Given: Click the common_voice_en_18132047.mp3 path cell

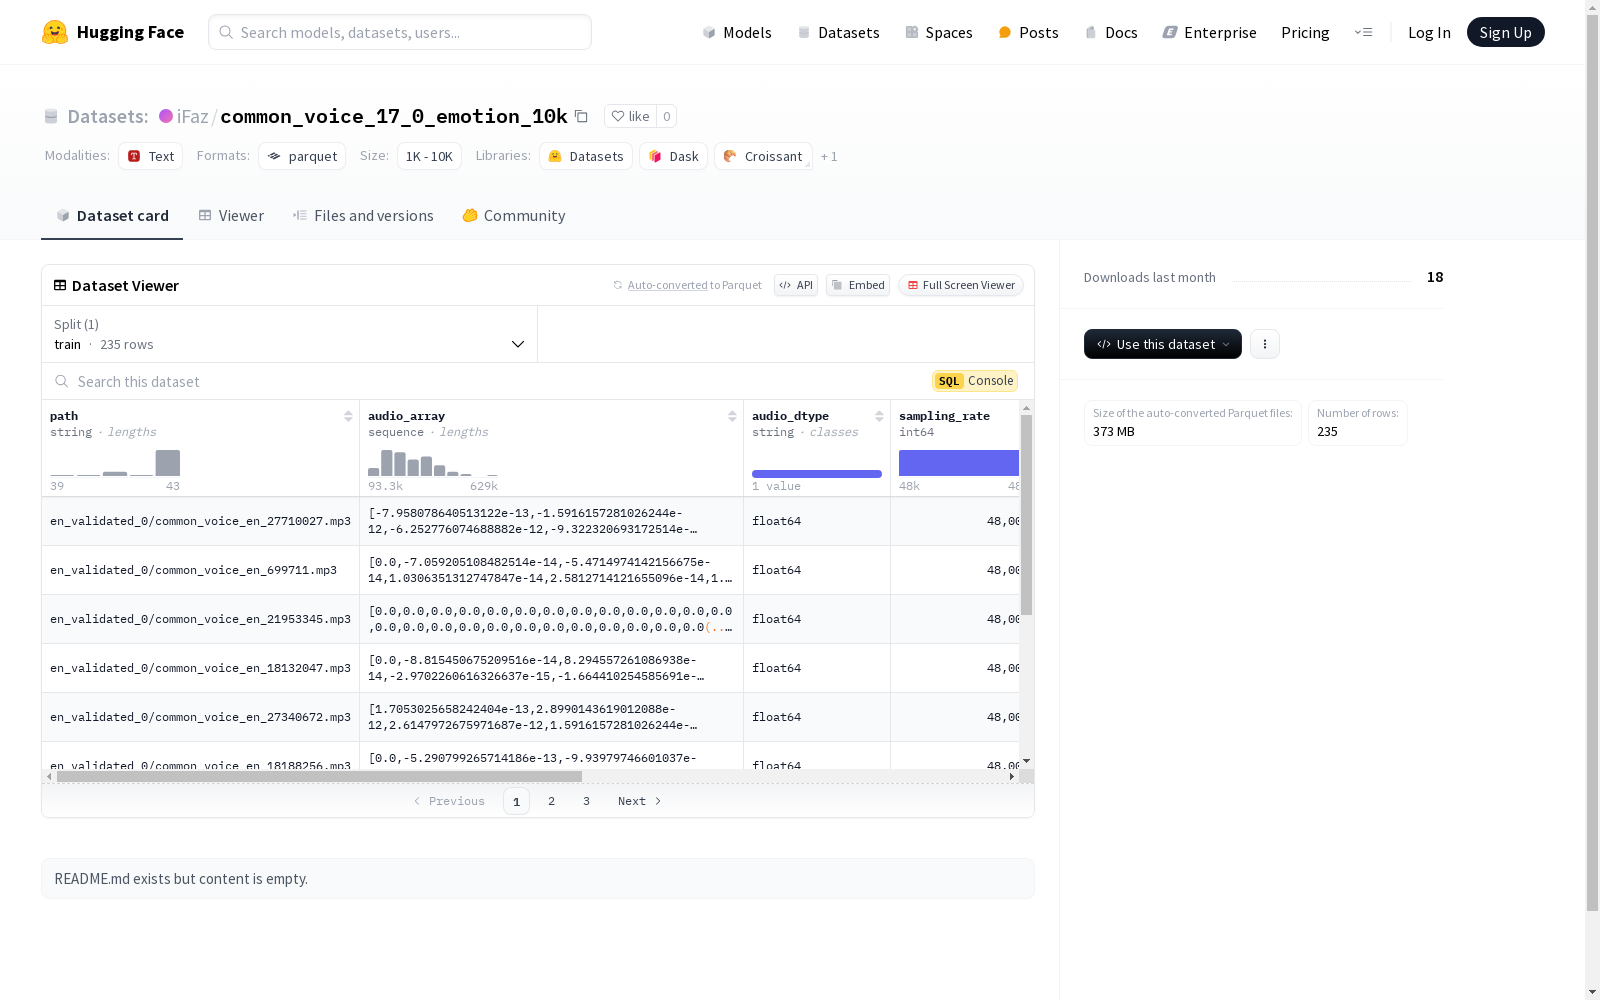Looking at the screenshot, I should click(x=200, y=668).
